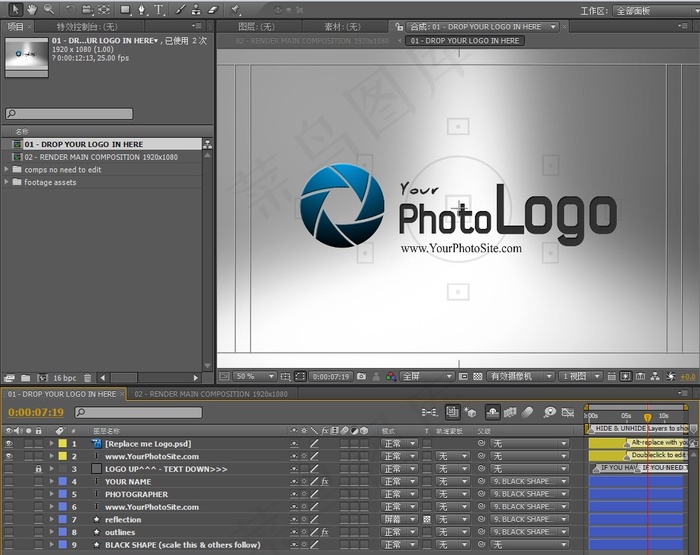The height and width of the screenshot is (555, 700).
Task: Click the interpret footage icon in Project panel
Action: pos(9,378)
